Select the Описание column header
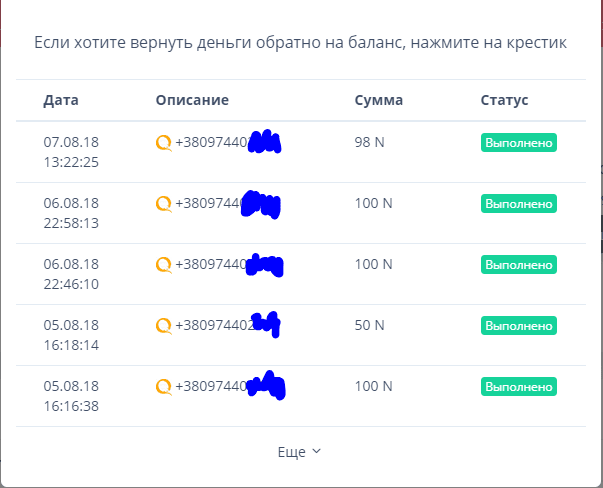 (x=192, y=100)
